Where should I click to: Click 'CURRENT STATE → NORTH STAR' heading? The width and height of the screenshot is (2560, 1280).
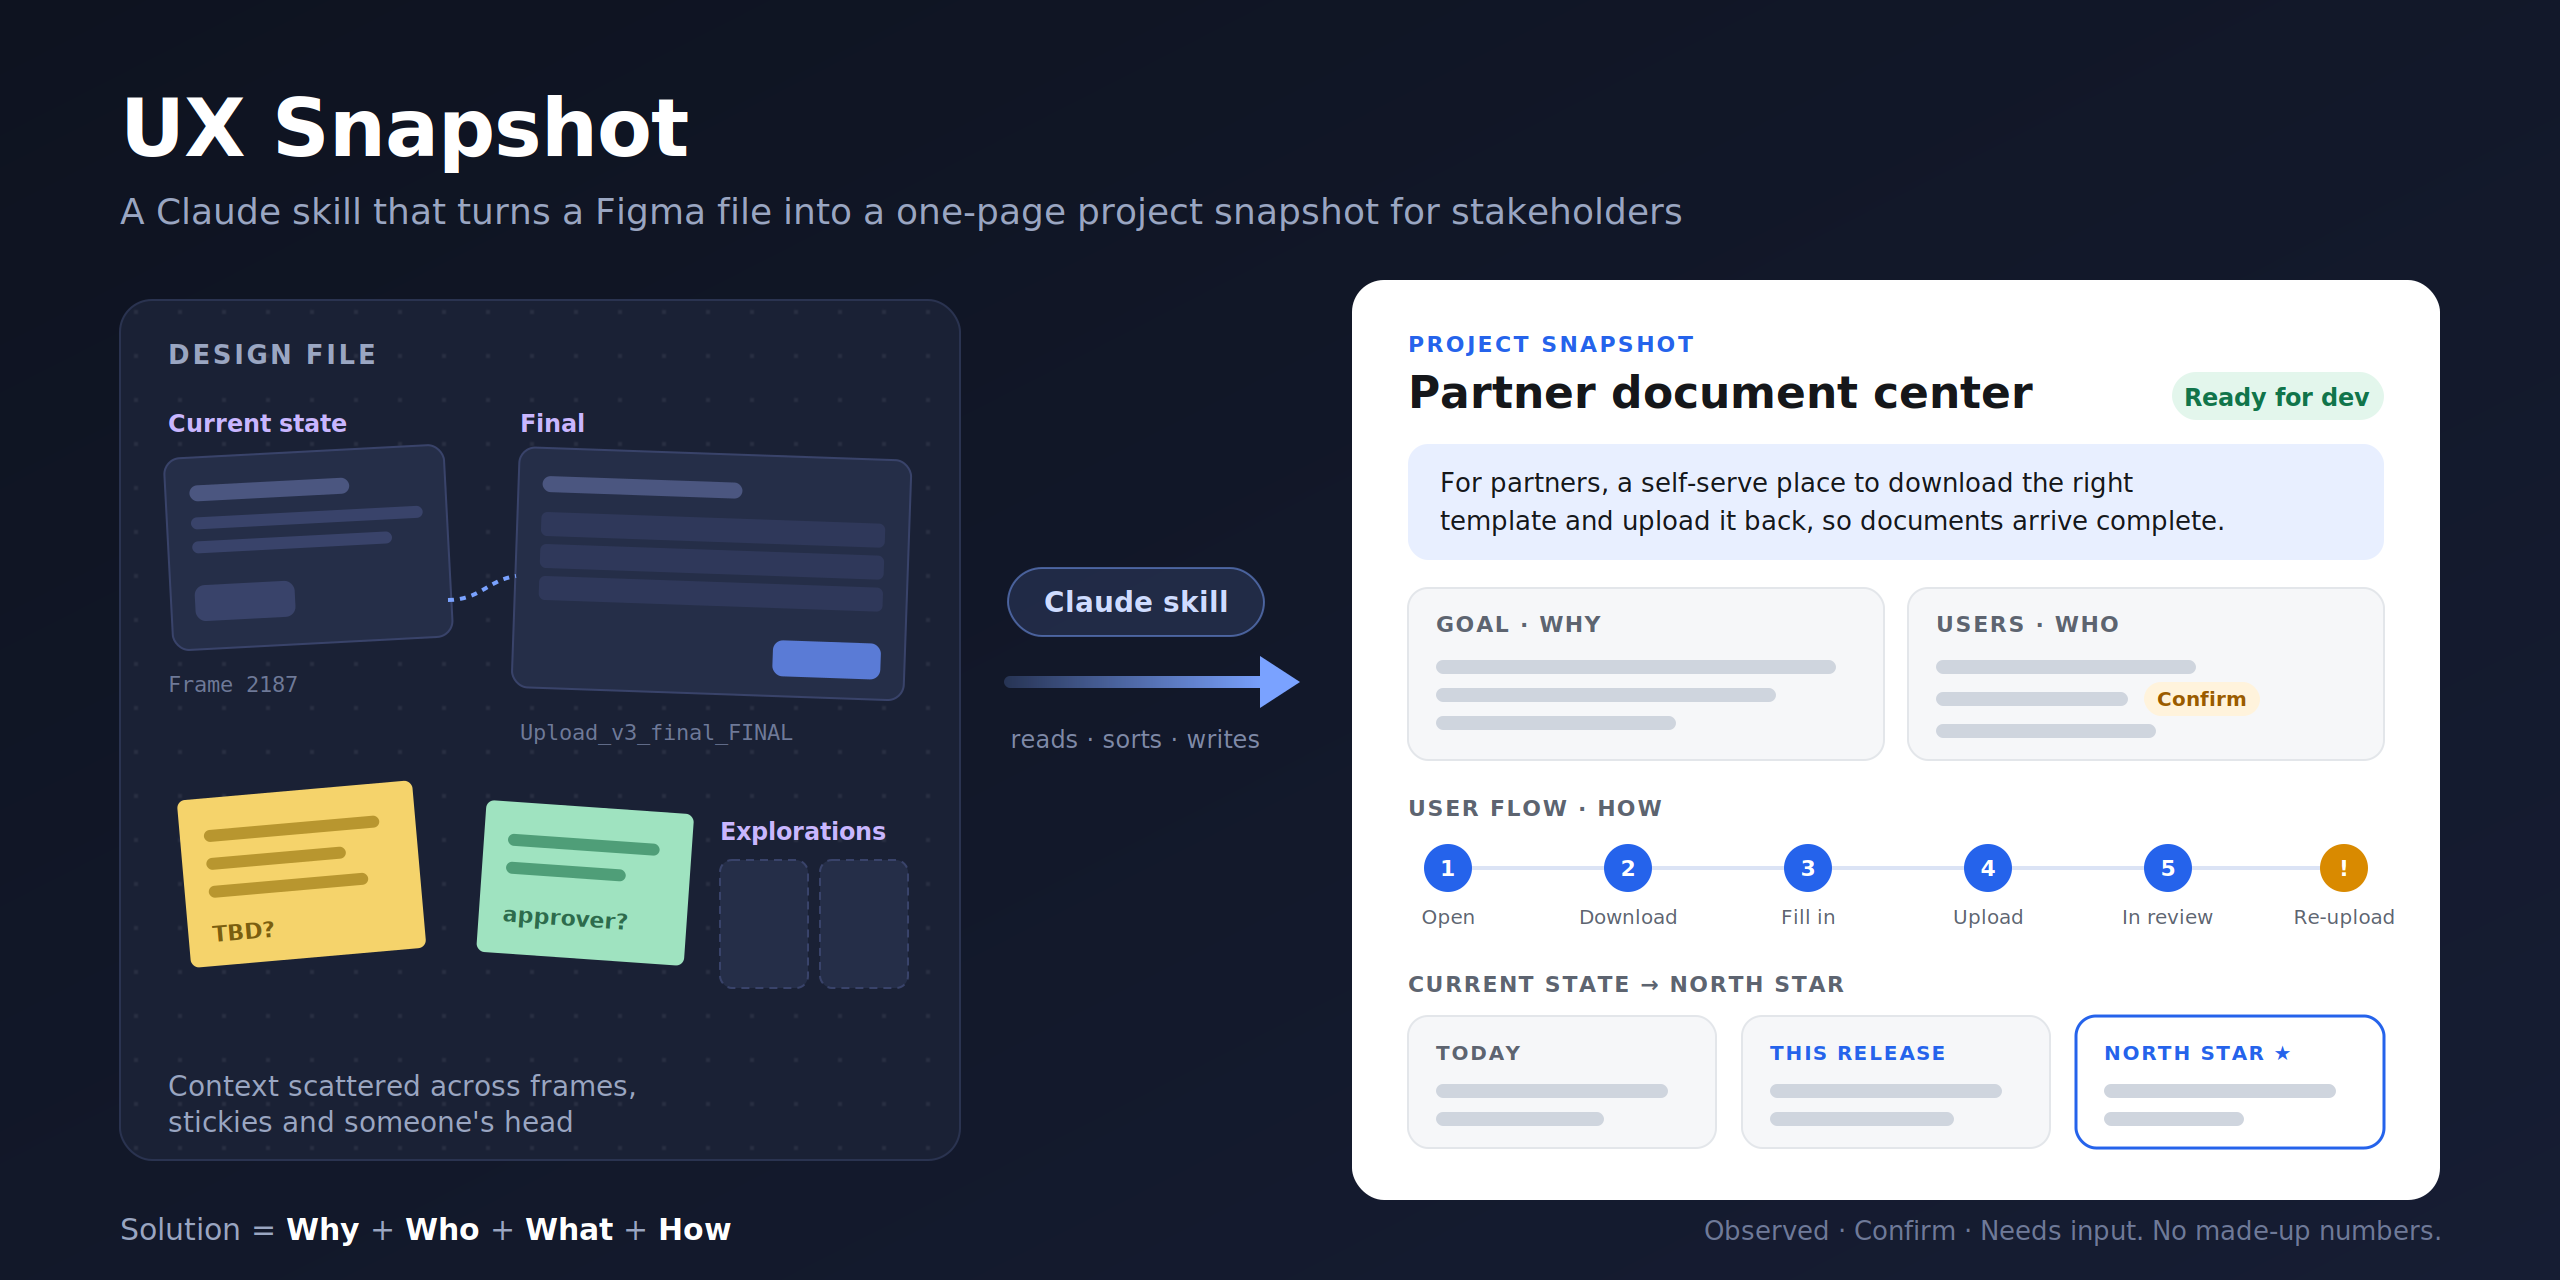[1626, 984]
